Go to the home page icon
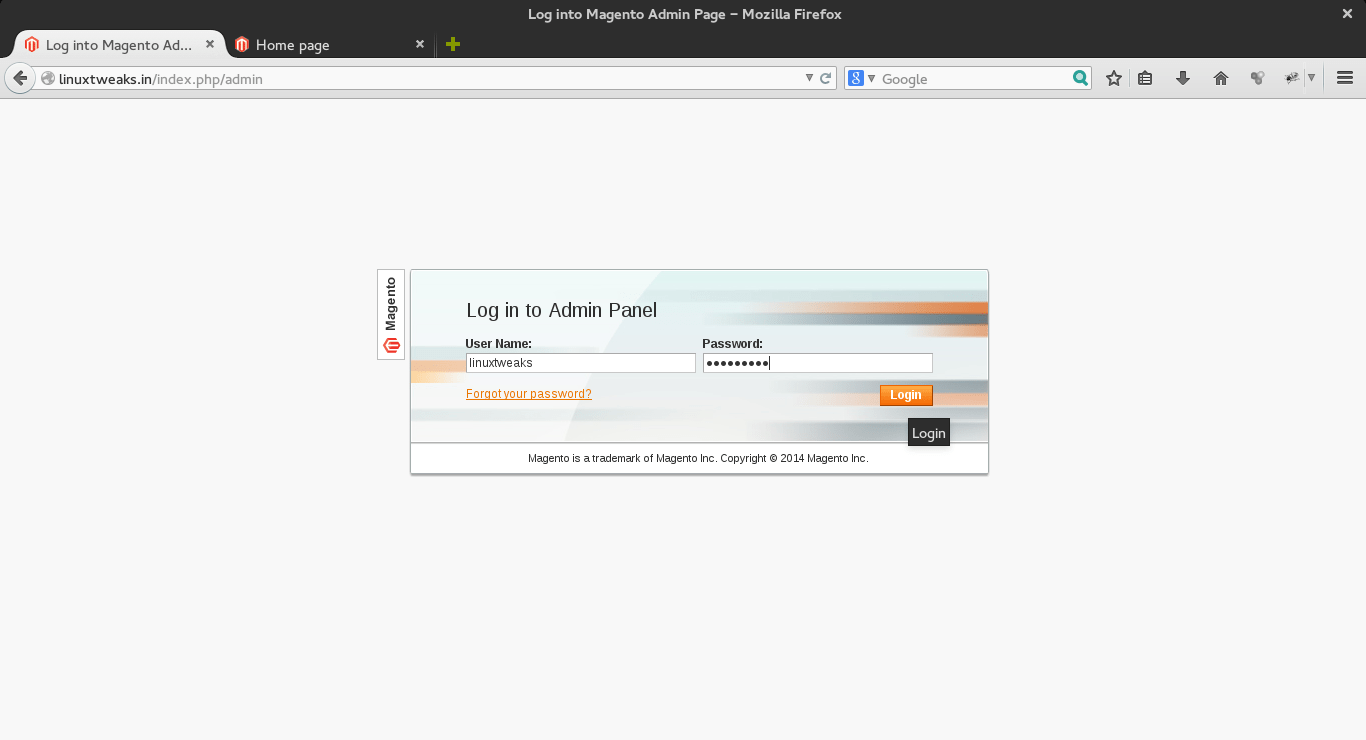Image resolution: width=1366 pixels, height=740 pixels. point(1220,78)
